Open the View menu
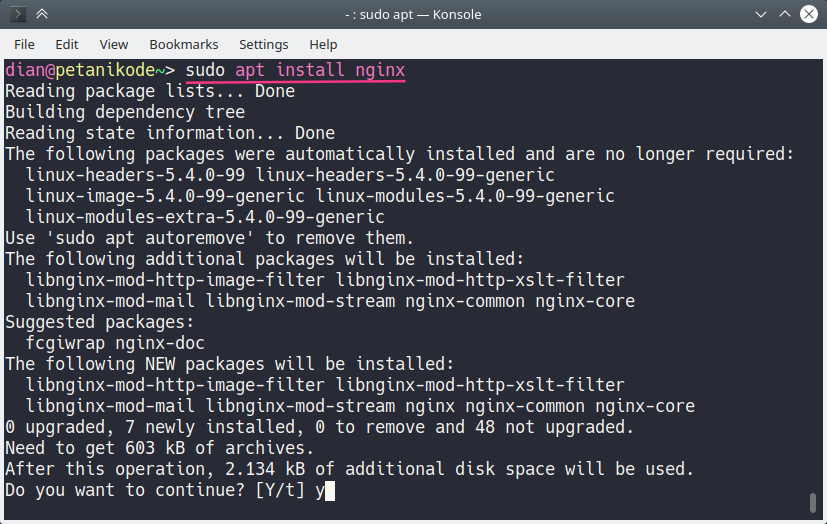827x524 pixels. [x=114, y=45]
